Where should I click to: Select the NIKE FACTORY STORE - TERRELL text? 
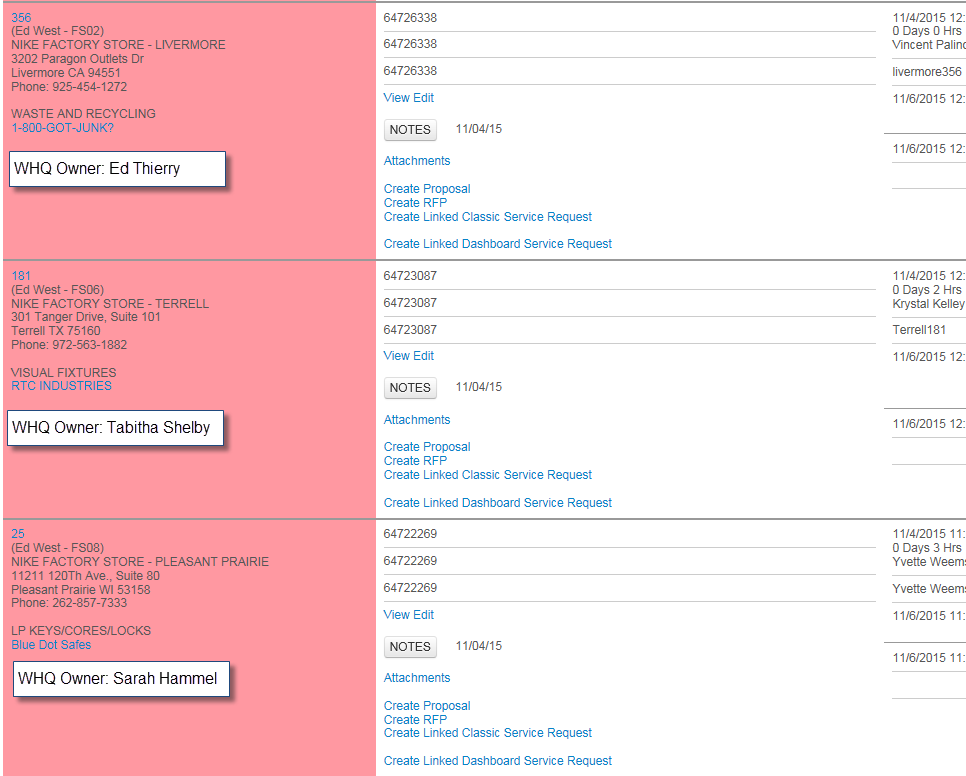110,304
